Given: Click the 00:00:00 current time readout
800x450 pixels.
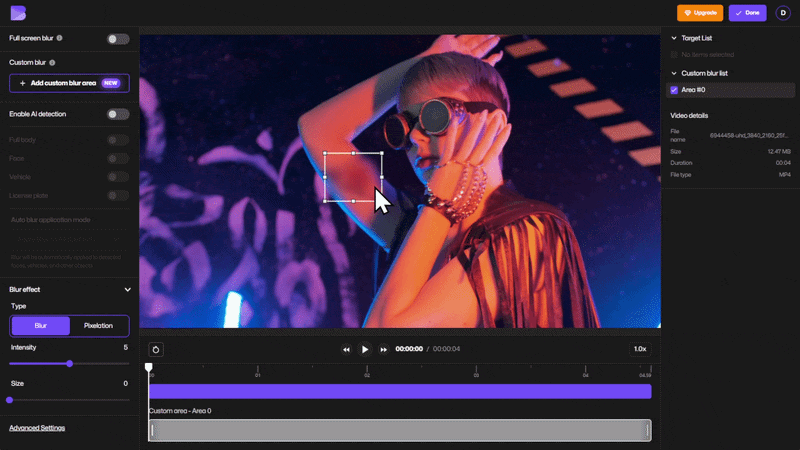Looking at the screenshot, I should click(x=409, y=349).
